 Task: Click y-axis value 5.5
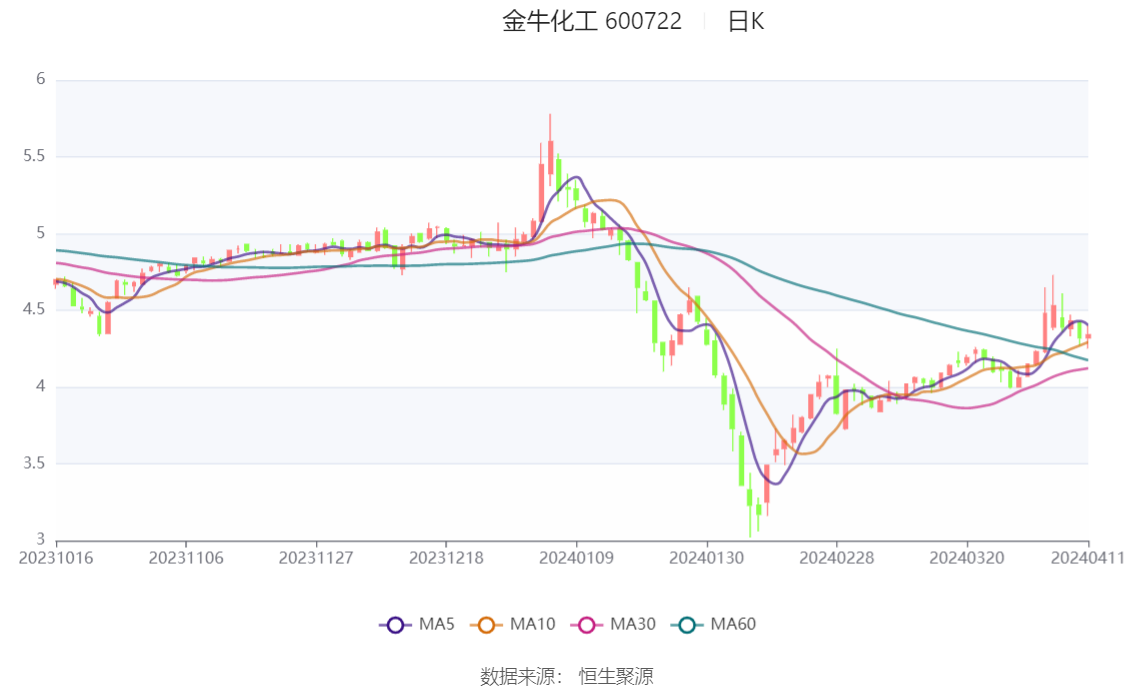(34, 156)
